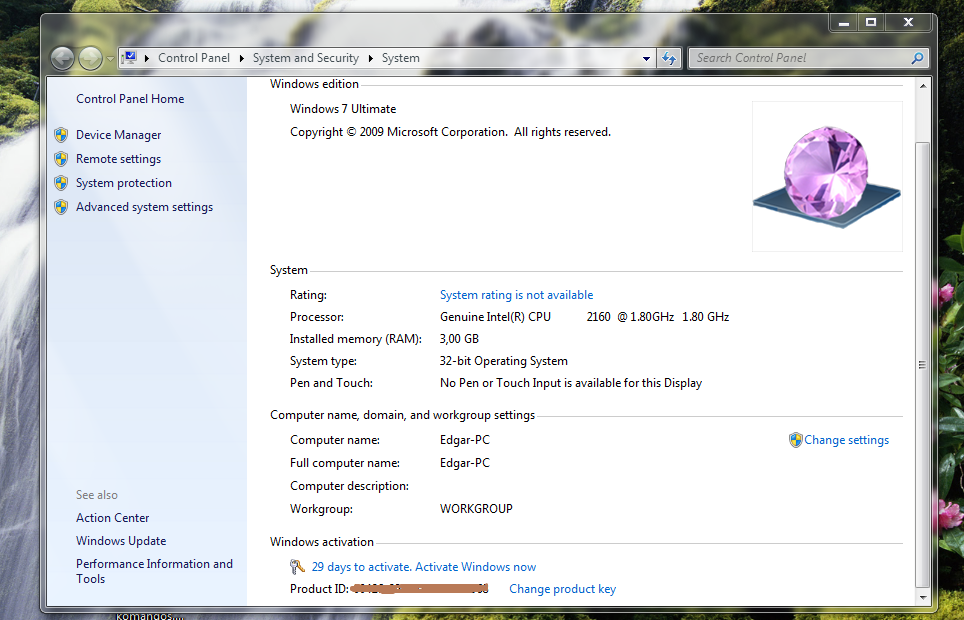The height and width of the screenshot is (620, 964).
Task: Minimize the System window
Action: tap(844, 22)
